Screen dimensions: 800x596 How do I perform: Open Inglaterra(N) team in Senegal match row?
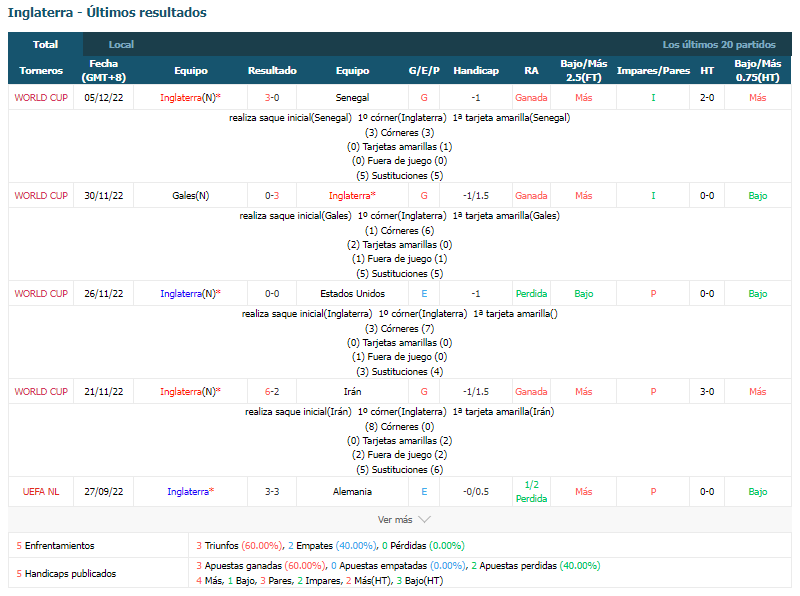[190, 97]
